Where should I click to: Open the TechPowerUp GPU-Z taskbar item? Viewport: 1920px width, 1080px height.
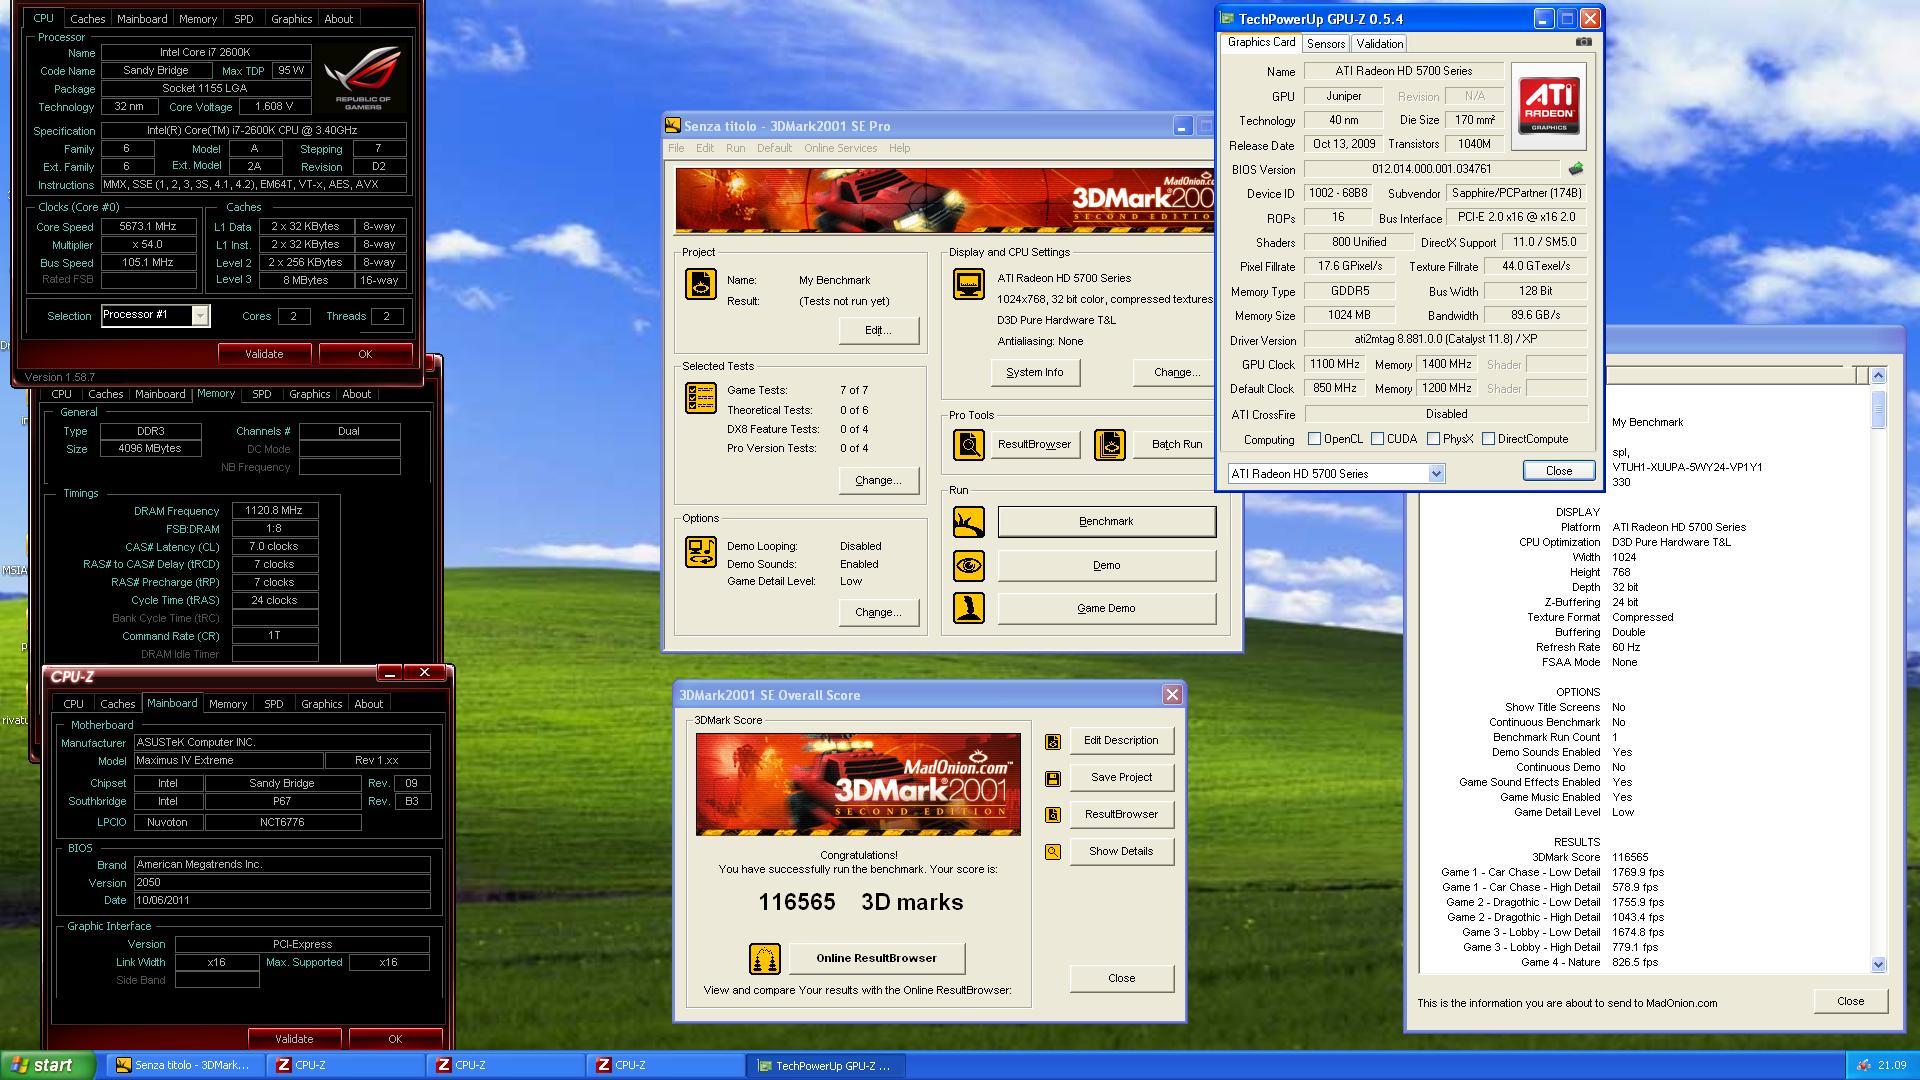[826, 1065]
